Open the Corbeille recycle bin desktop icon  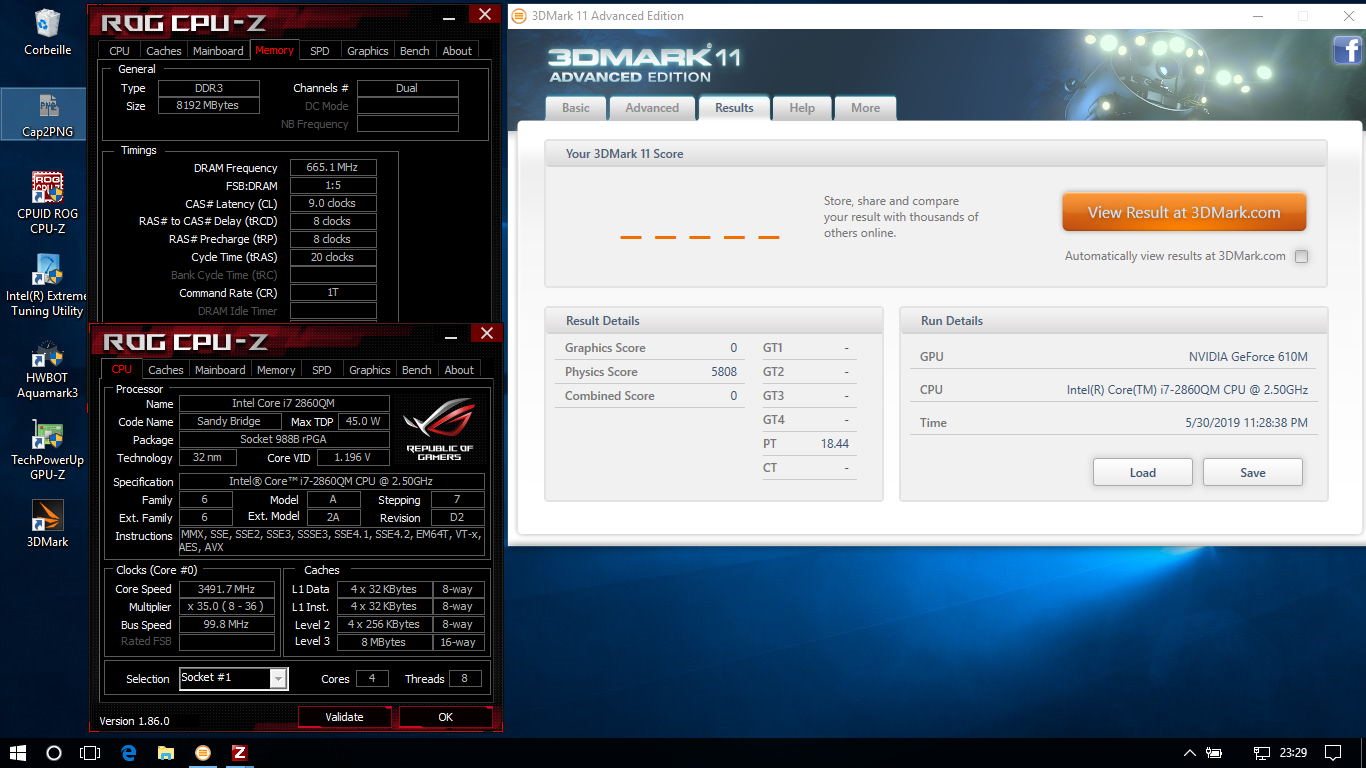[47, 32]
